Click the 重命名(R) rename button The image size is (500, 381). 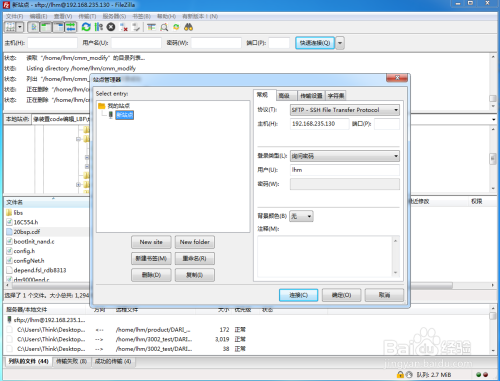click(195, 258)
